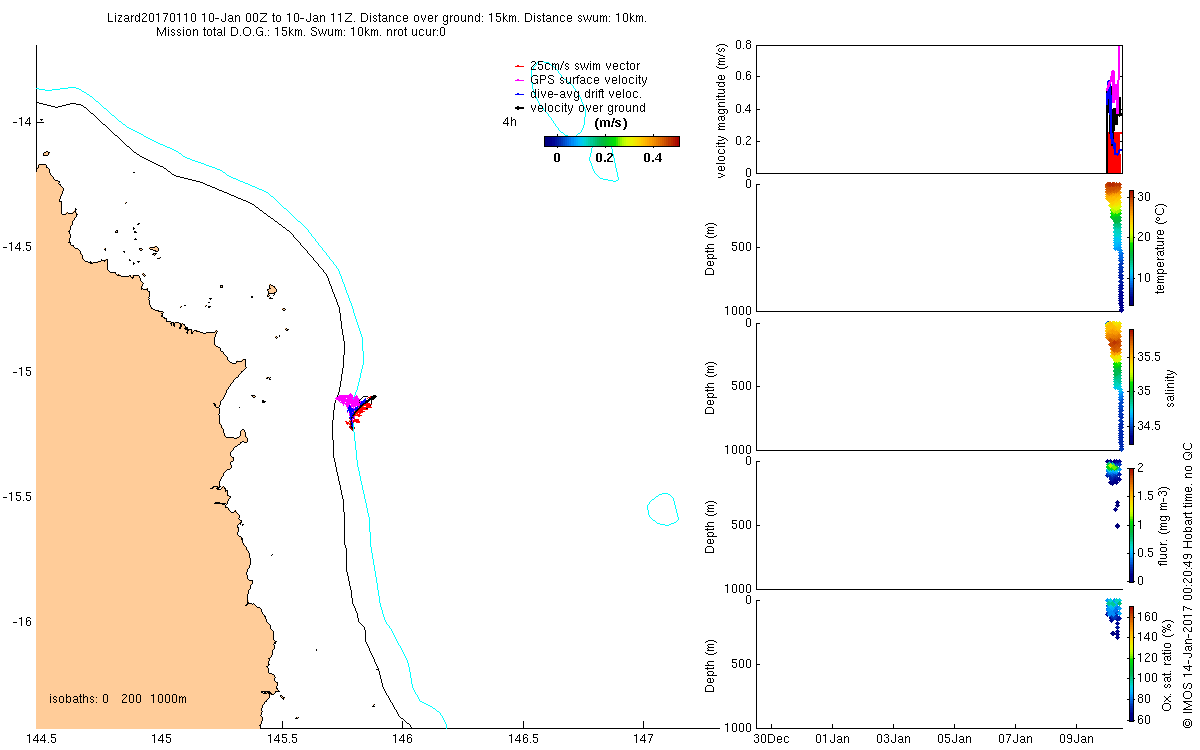Click the '34.5' salinity colorbar tick
1200x750 pixels.
click(1148, 426)
